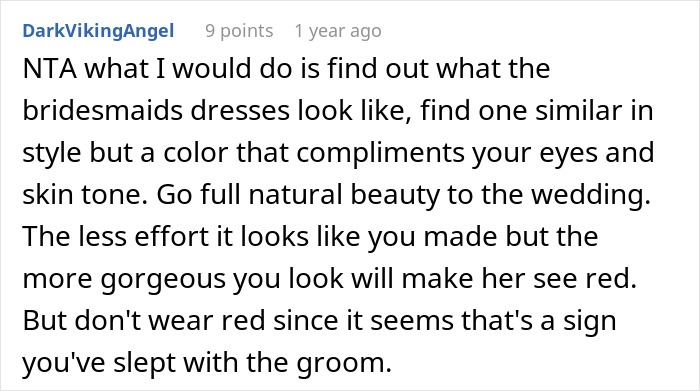Open DarkVikingAngel's user profile
The width and height of the screenshot is (700, 391).
98,31
